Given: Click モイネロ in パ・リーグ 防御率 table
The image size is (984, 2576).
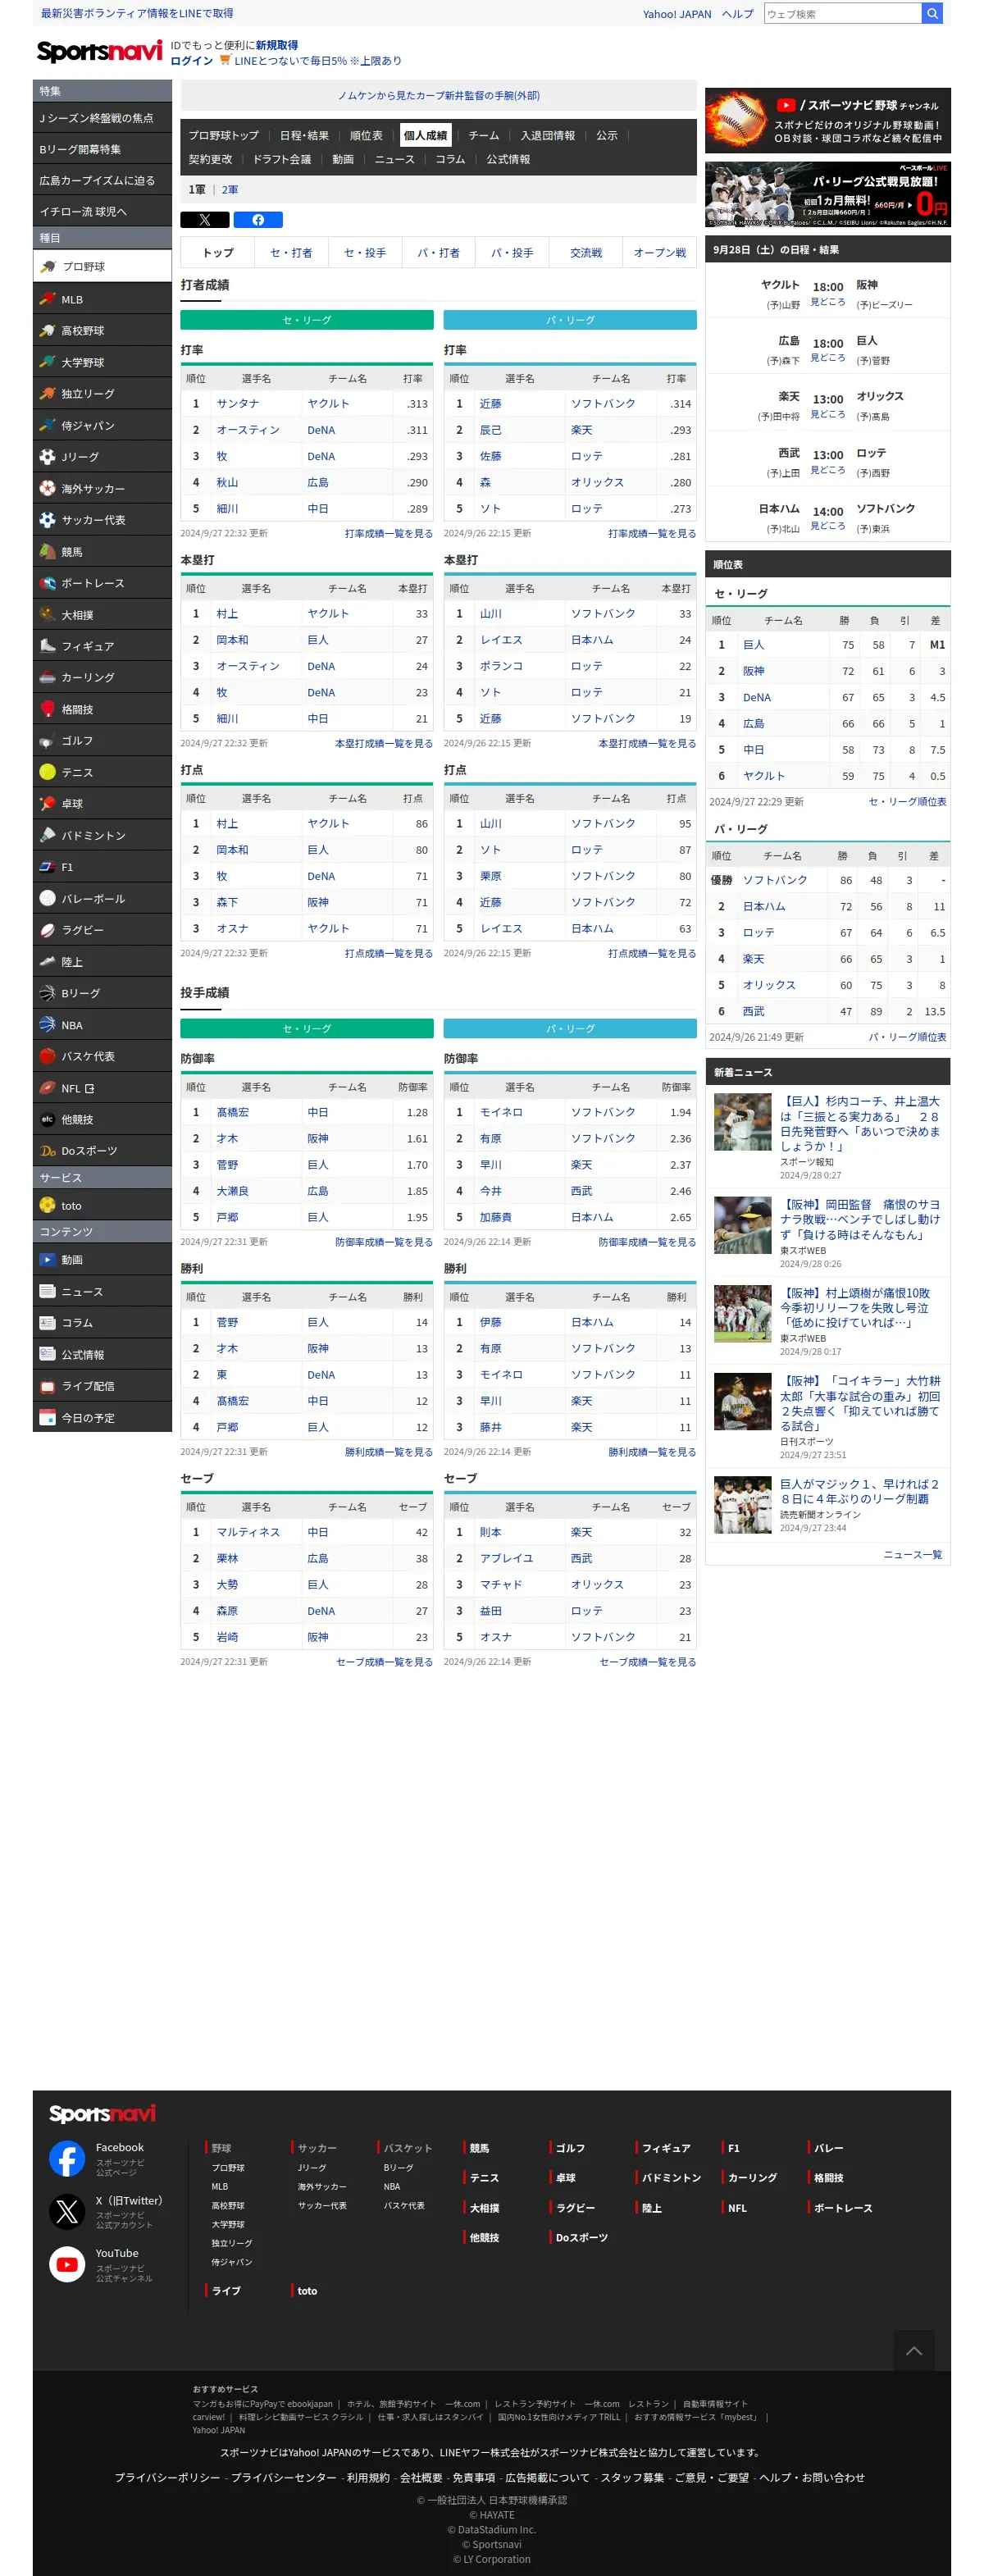Looking at the screenshot, I should pos(501,1113).
